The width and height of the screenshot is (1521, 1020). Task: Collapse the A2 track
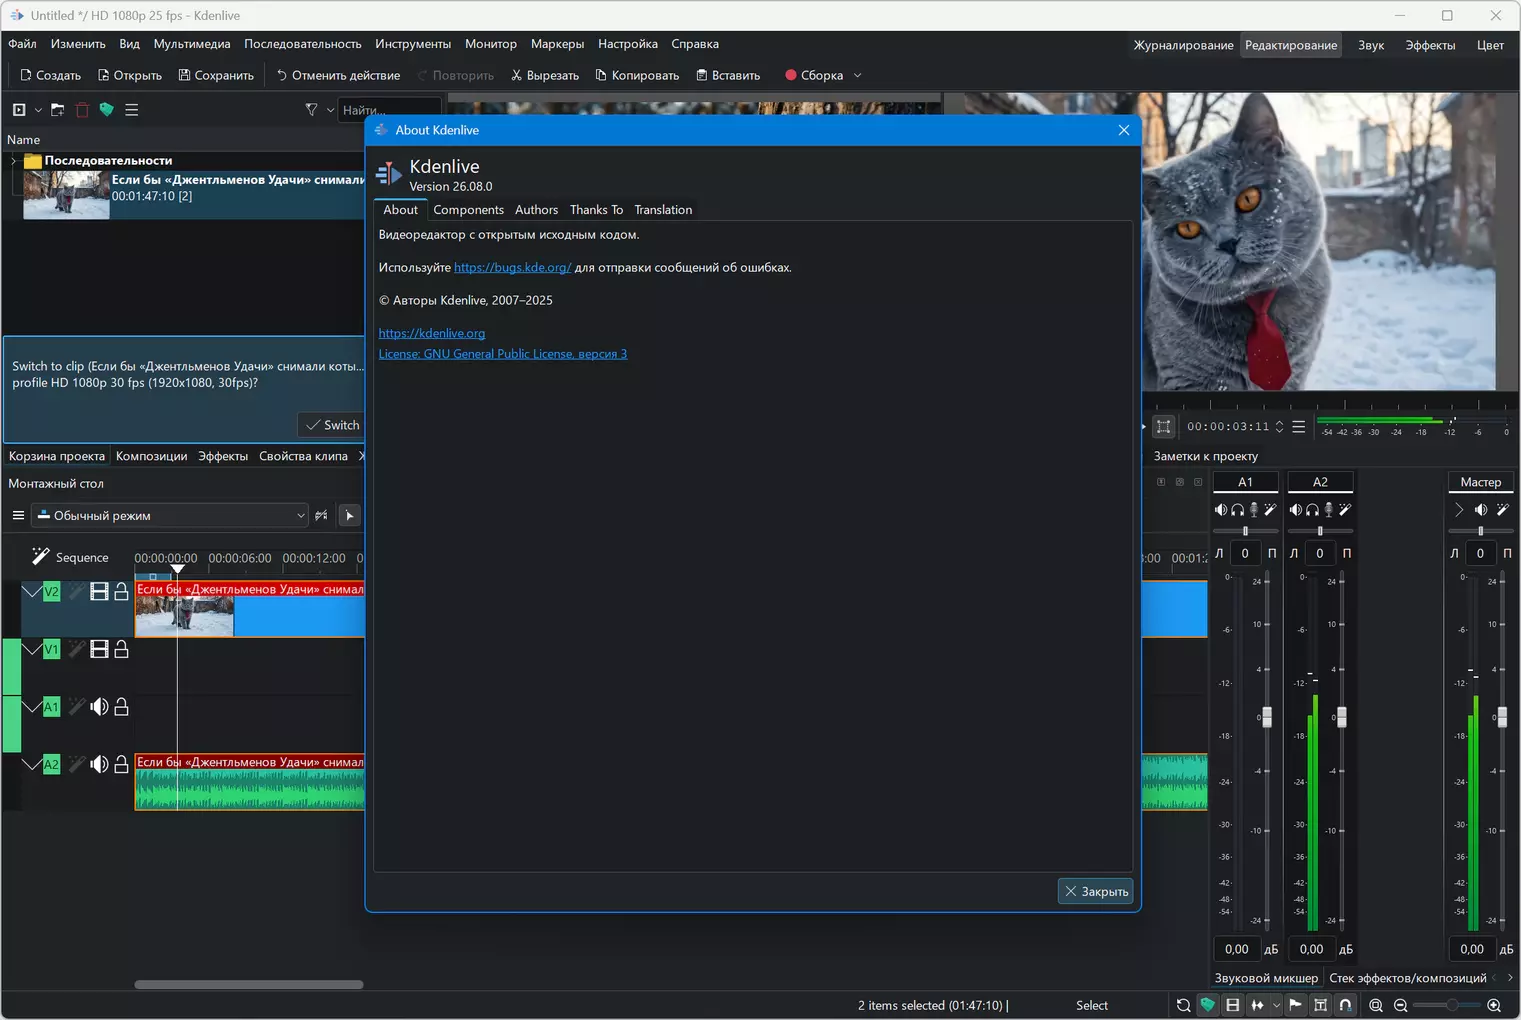click(x=31, y=764)
